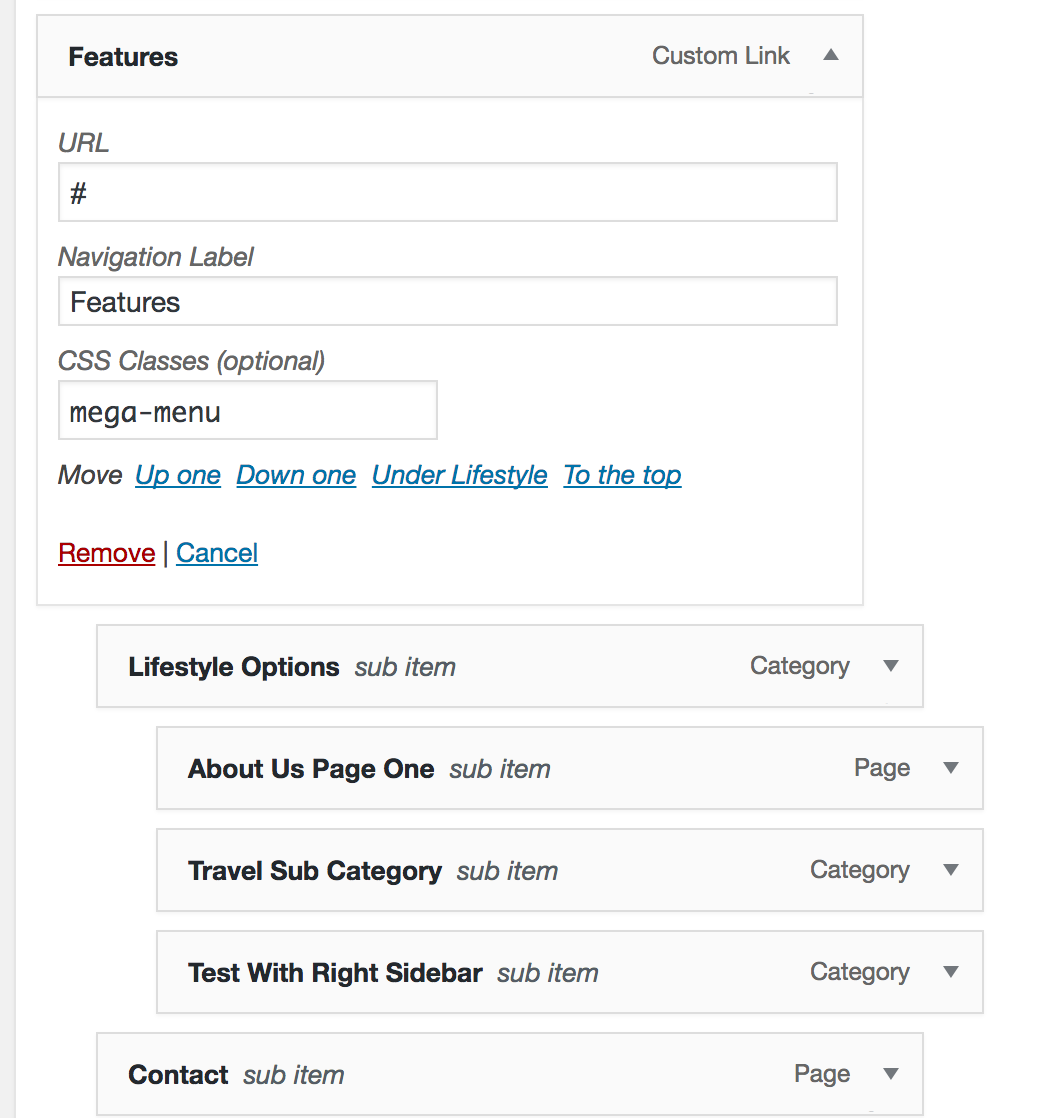This screenshot has height=1118, width=1050.
Task: Click the CSS Classes input field
Action: [247, 411]
